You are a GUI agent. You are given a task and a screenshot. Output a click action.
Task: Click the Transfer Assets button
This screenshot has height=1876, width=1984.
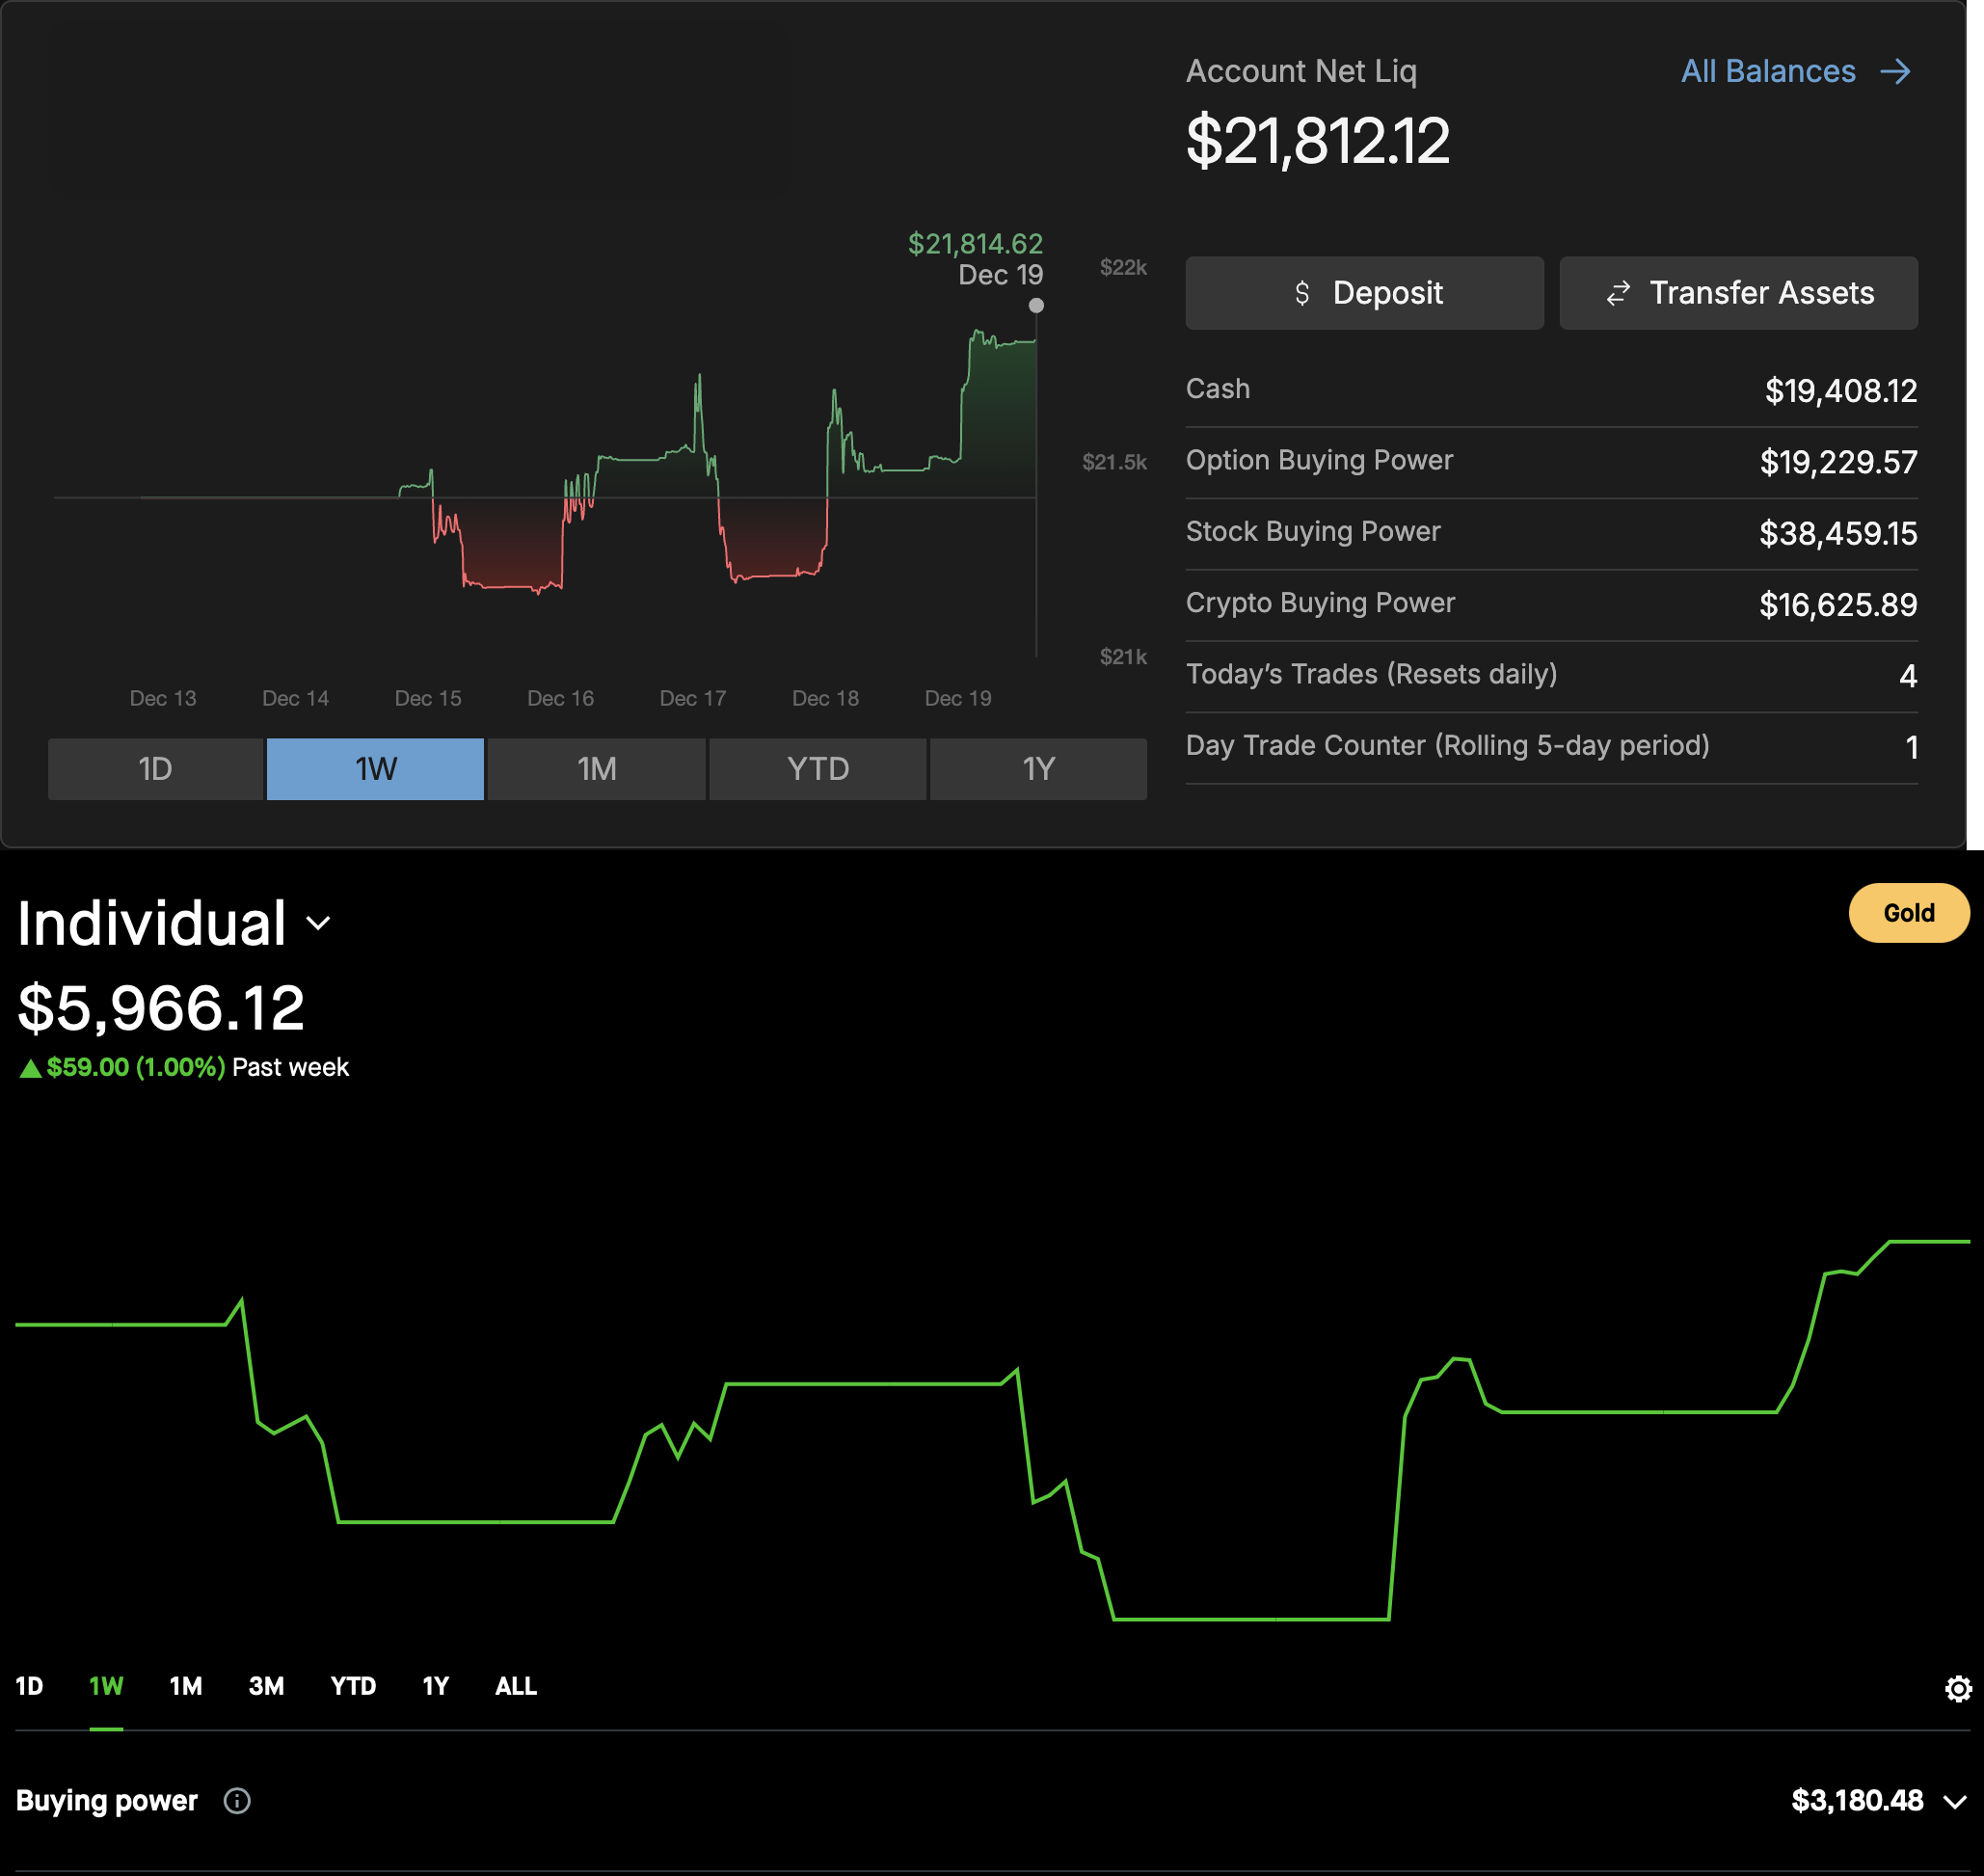(1738, 293)
